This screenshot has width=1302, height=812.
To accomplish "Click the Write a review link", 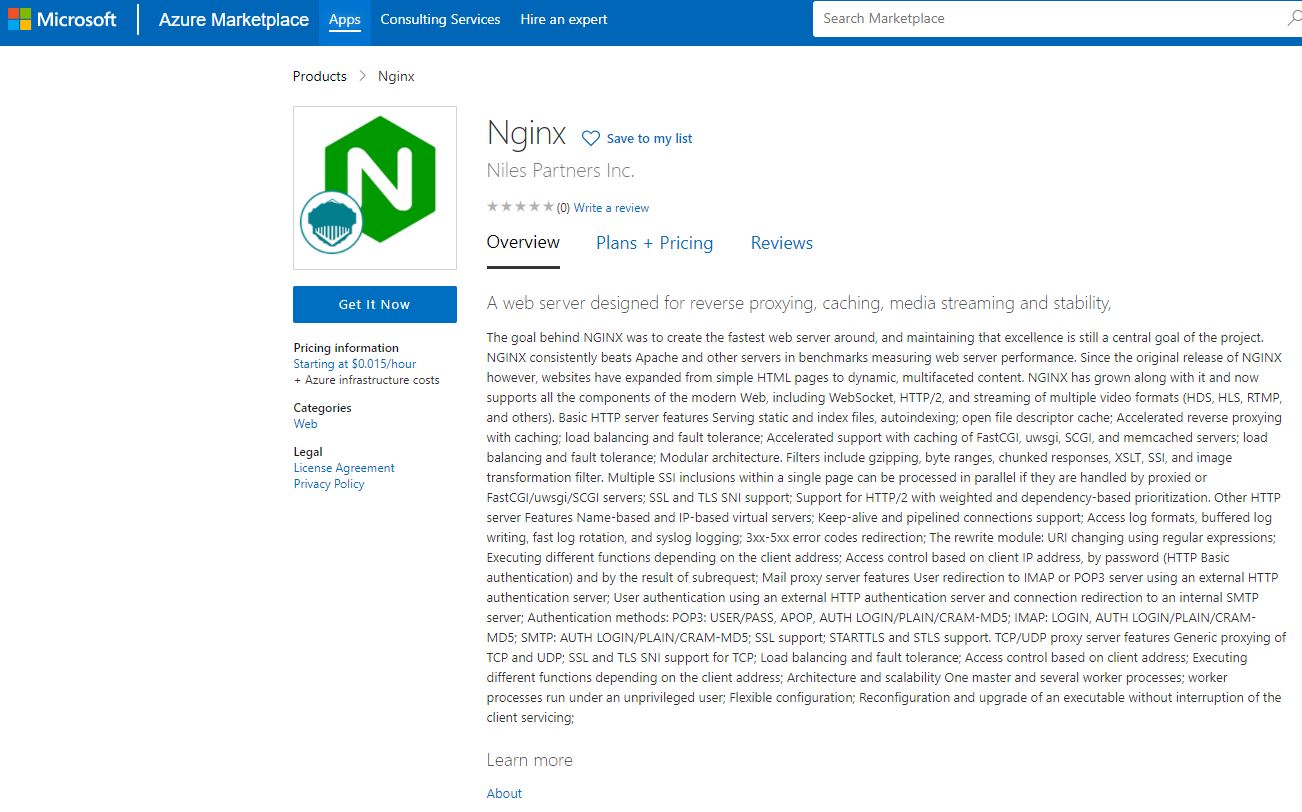I will click(611, 208).
